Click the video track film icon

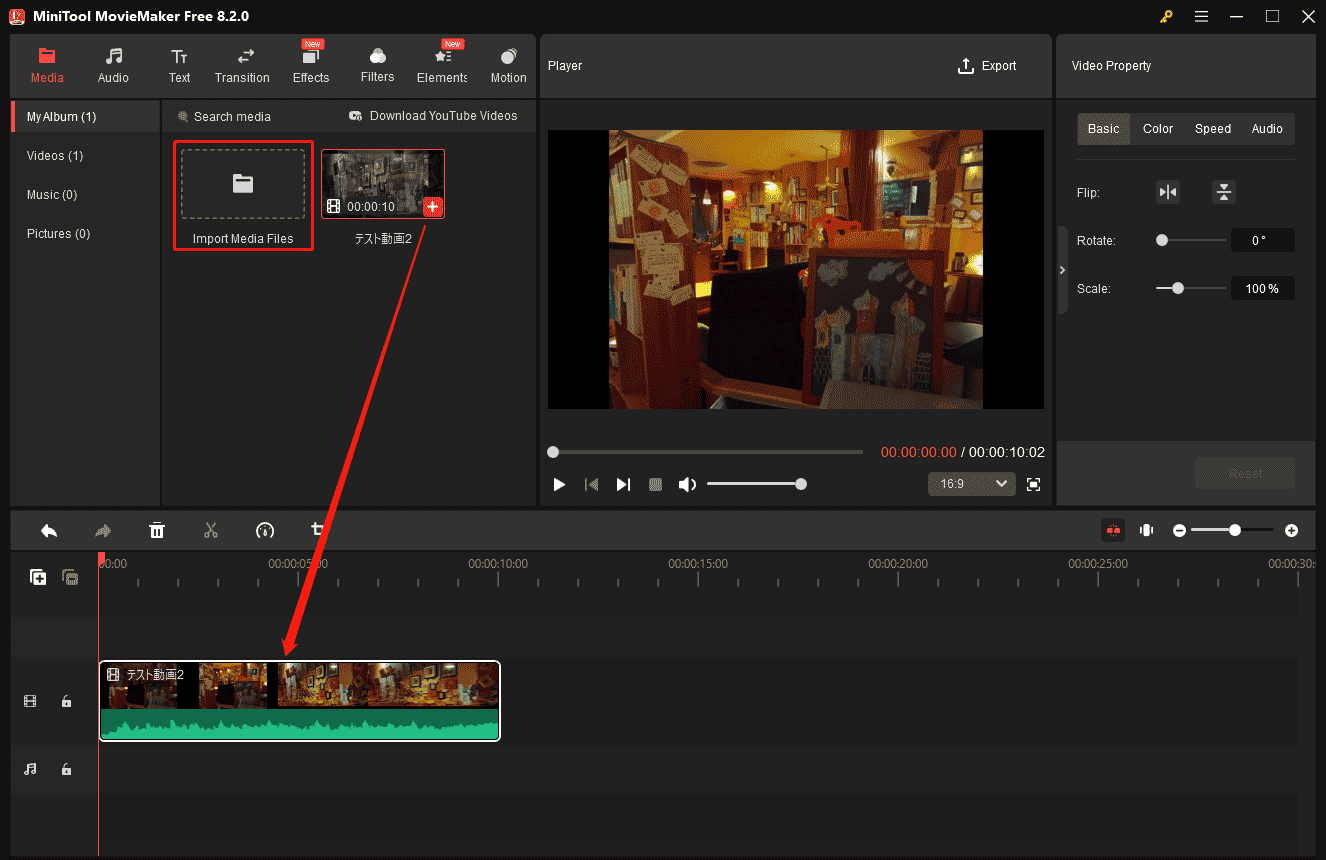pos(30,702)
